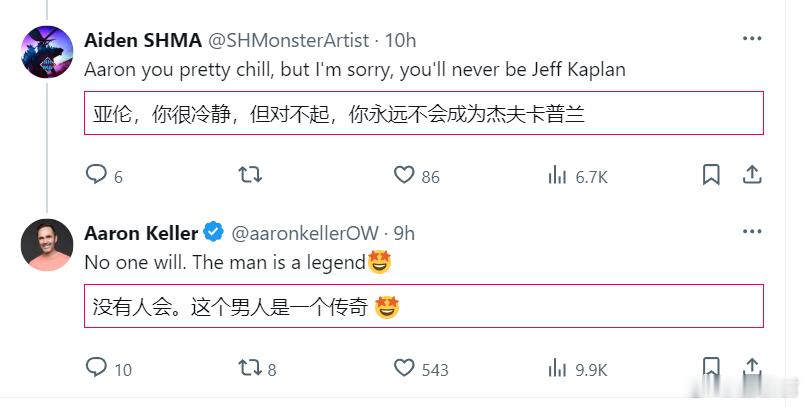Click the @aaronkellerOW handle
Image resolution: width=807 pixels, height=407 pixels.
[x=305, y=233]
